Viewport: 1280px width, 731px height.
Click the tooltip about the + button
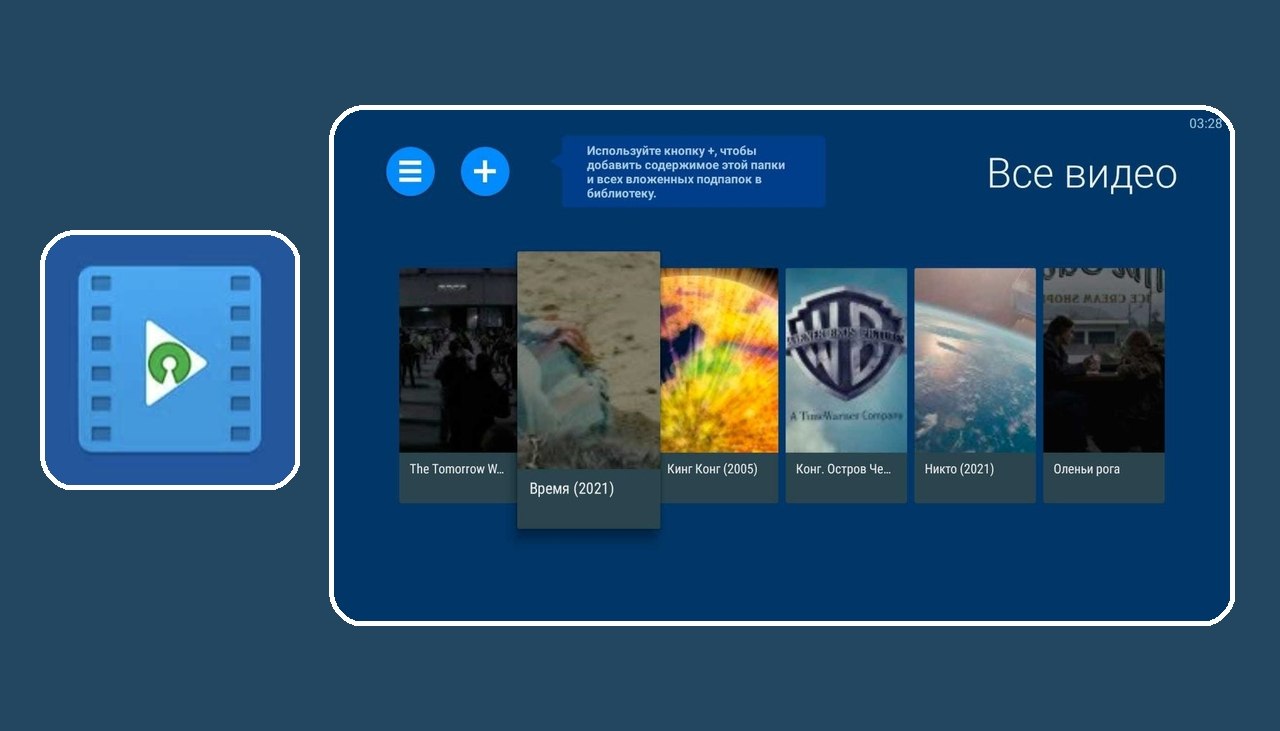693,172
